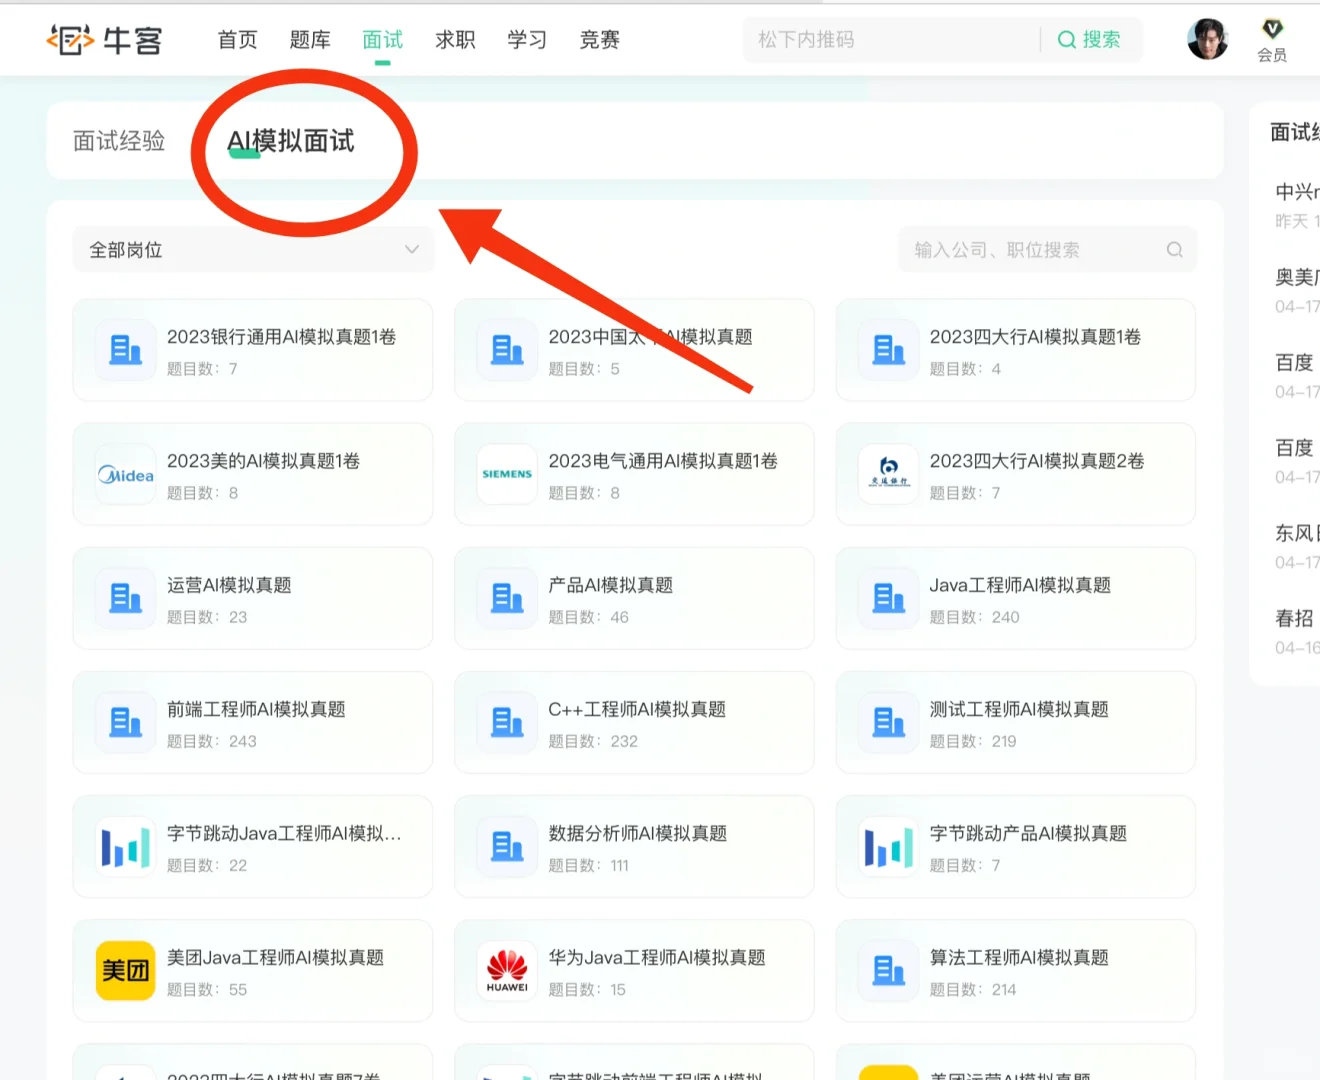Screen dimensions: 1320x1080
Task: Open 测试工程师AI模拟真题
Action: (1016, 722)
